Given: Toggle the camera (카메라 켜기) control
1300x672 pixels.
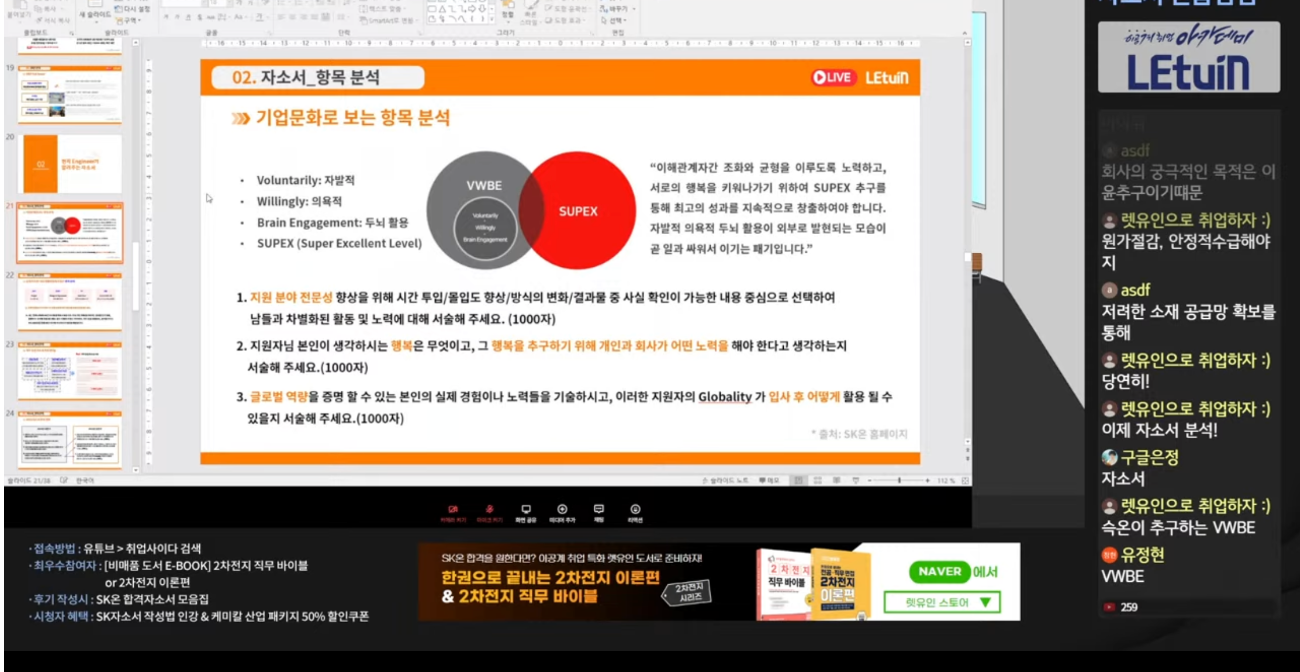Looking at the screenshot, I should 453,512.
